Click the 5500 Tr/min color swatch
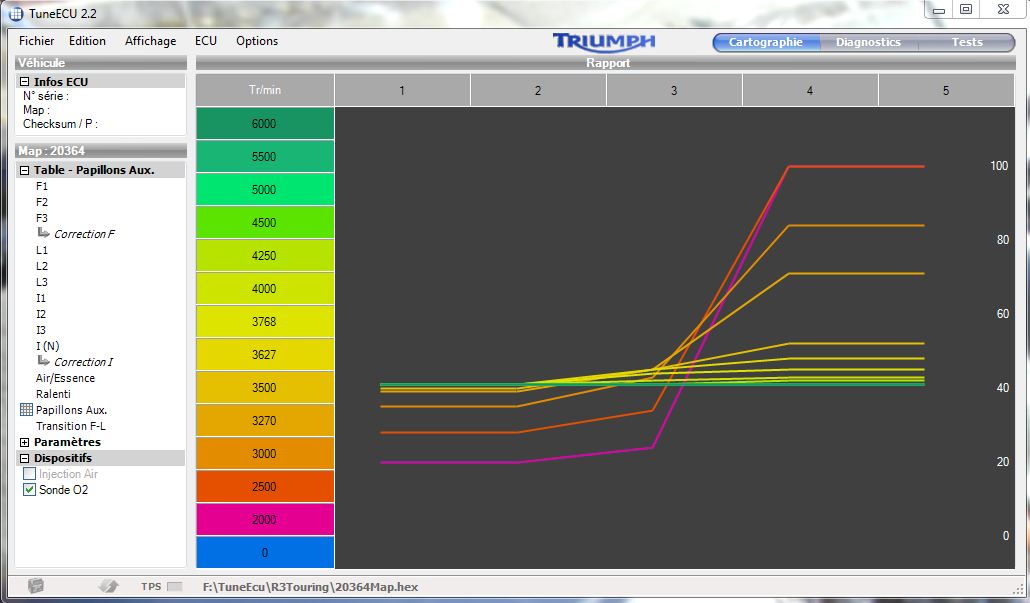Viewport: 1030px width, 603px height. 265,156
